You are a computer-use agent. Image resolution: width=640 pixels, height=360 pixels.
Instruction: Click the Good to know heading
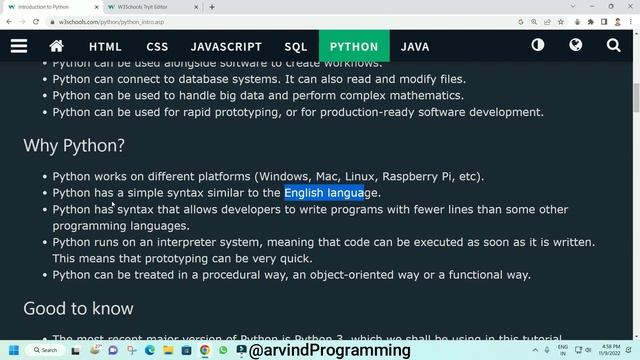78,309
